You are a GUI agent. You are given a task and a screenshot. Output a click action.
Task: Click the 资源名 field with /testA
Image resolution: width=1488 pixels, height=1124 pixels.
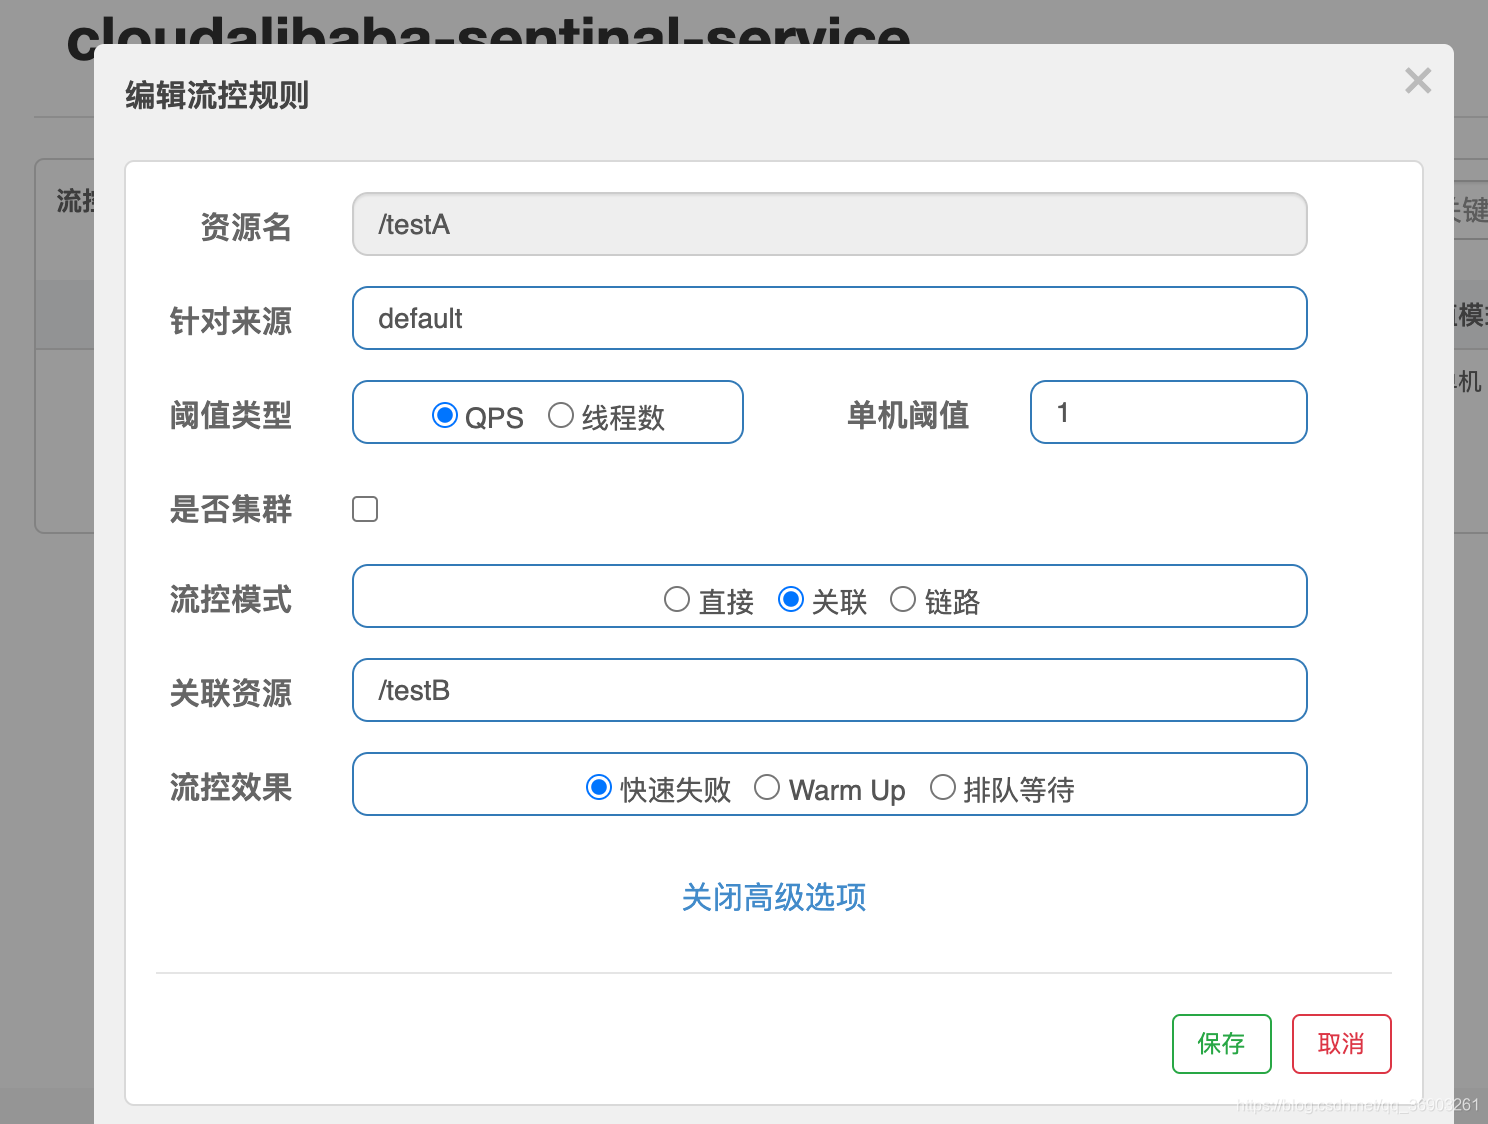(x=830, y=224)
